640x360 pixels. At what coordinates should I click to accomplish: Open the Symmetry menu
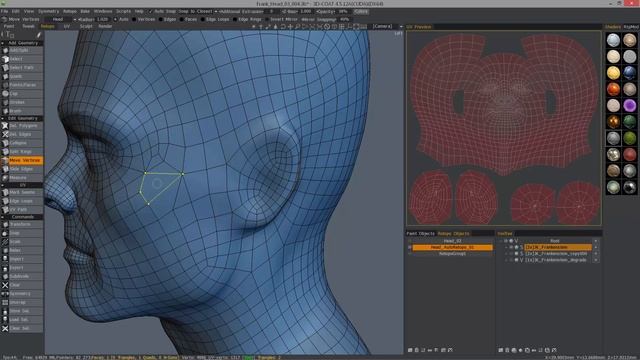(x=48, y=11)
